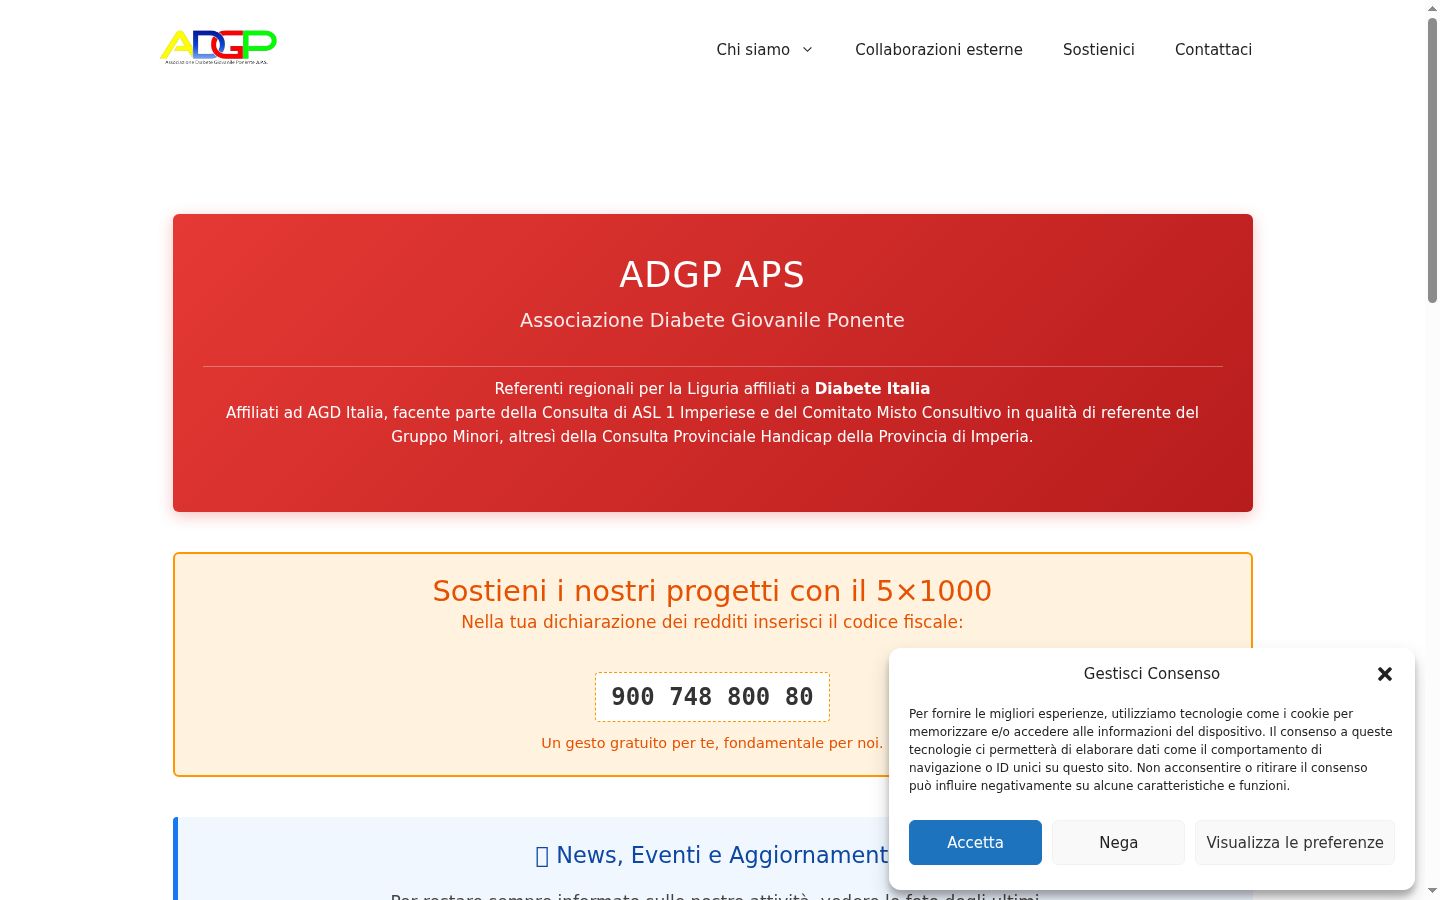This screenshot has height=900, width=1440.
Task: Click the News, Eventi e Aggiornamenti heading
Action: [712, 855]
